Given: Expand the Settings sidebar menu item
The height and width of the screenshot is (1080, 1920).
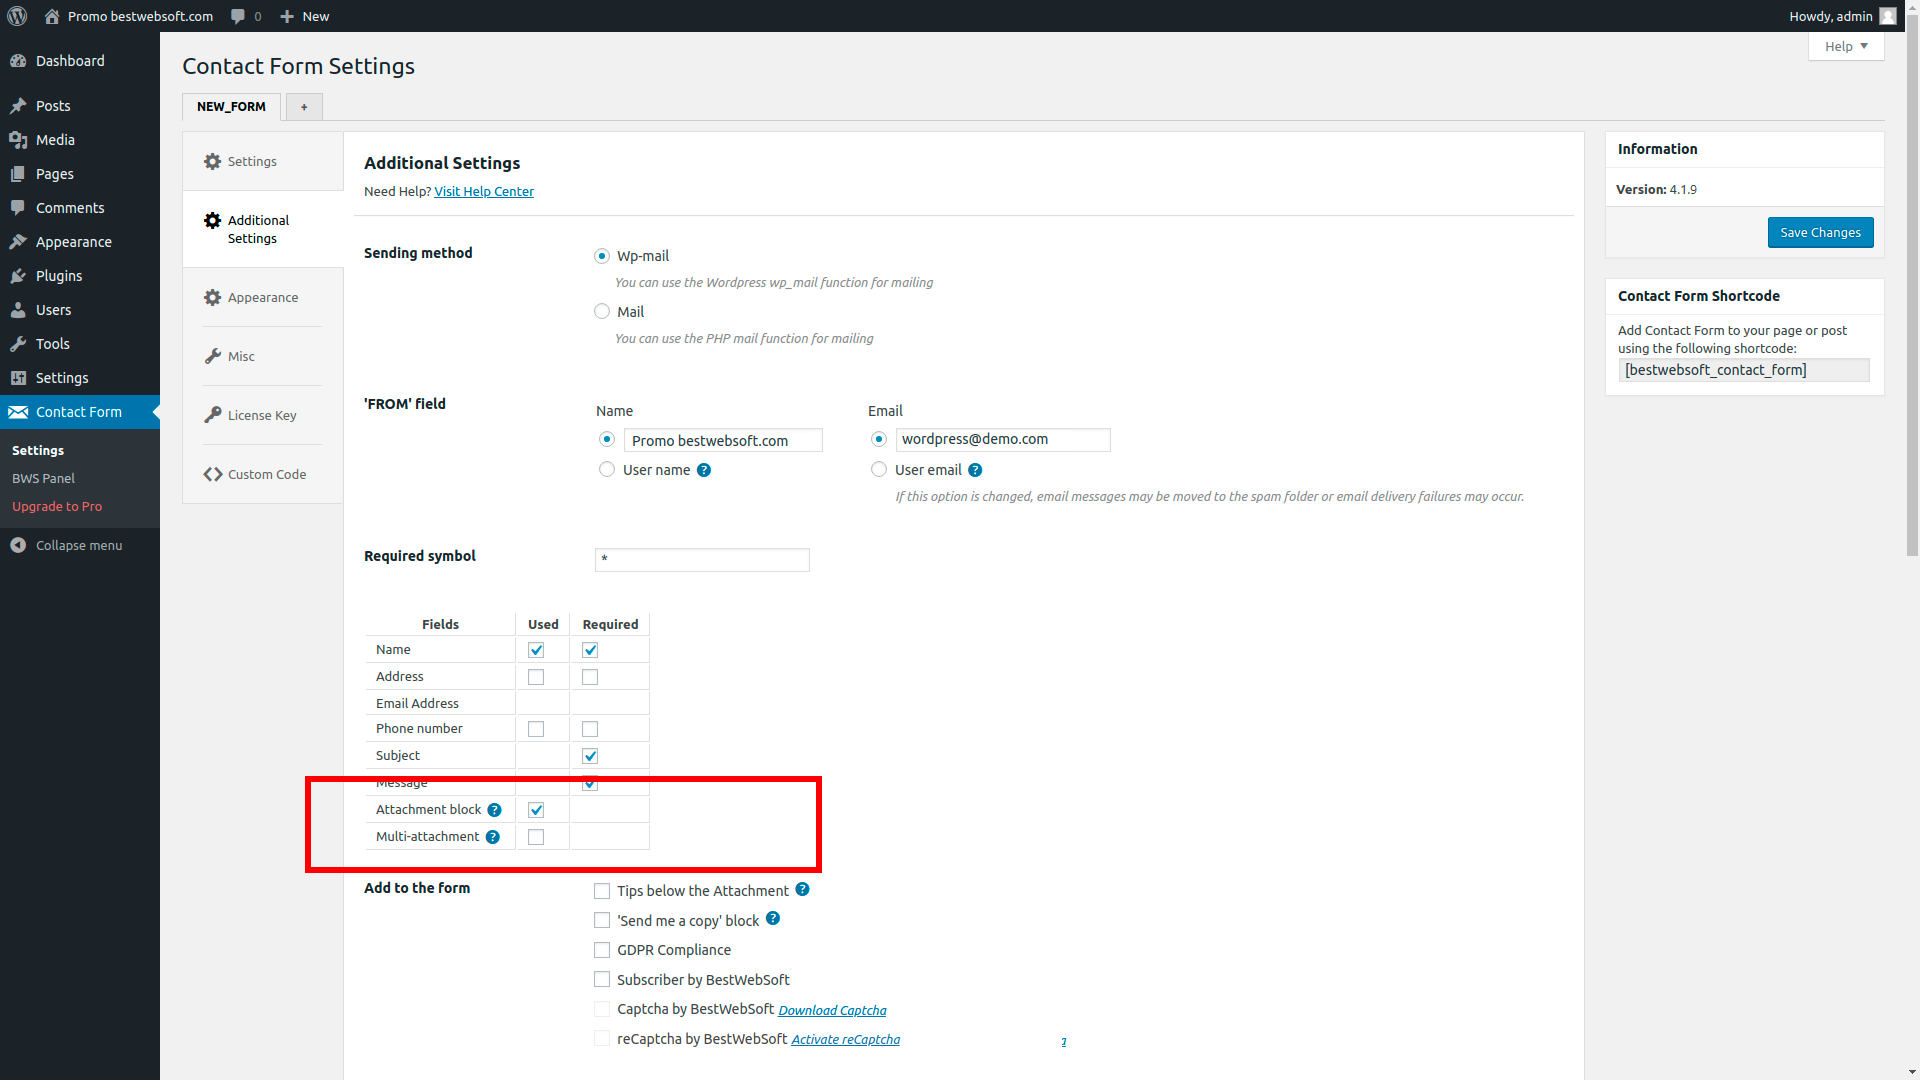Looking at the screenshot, I should 62,377.
